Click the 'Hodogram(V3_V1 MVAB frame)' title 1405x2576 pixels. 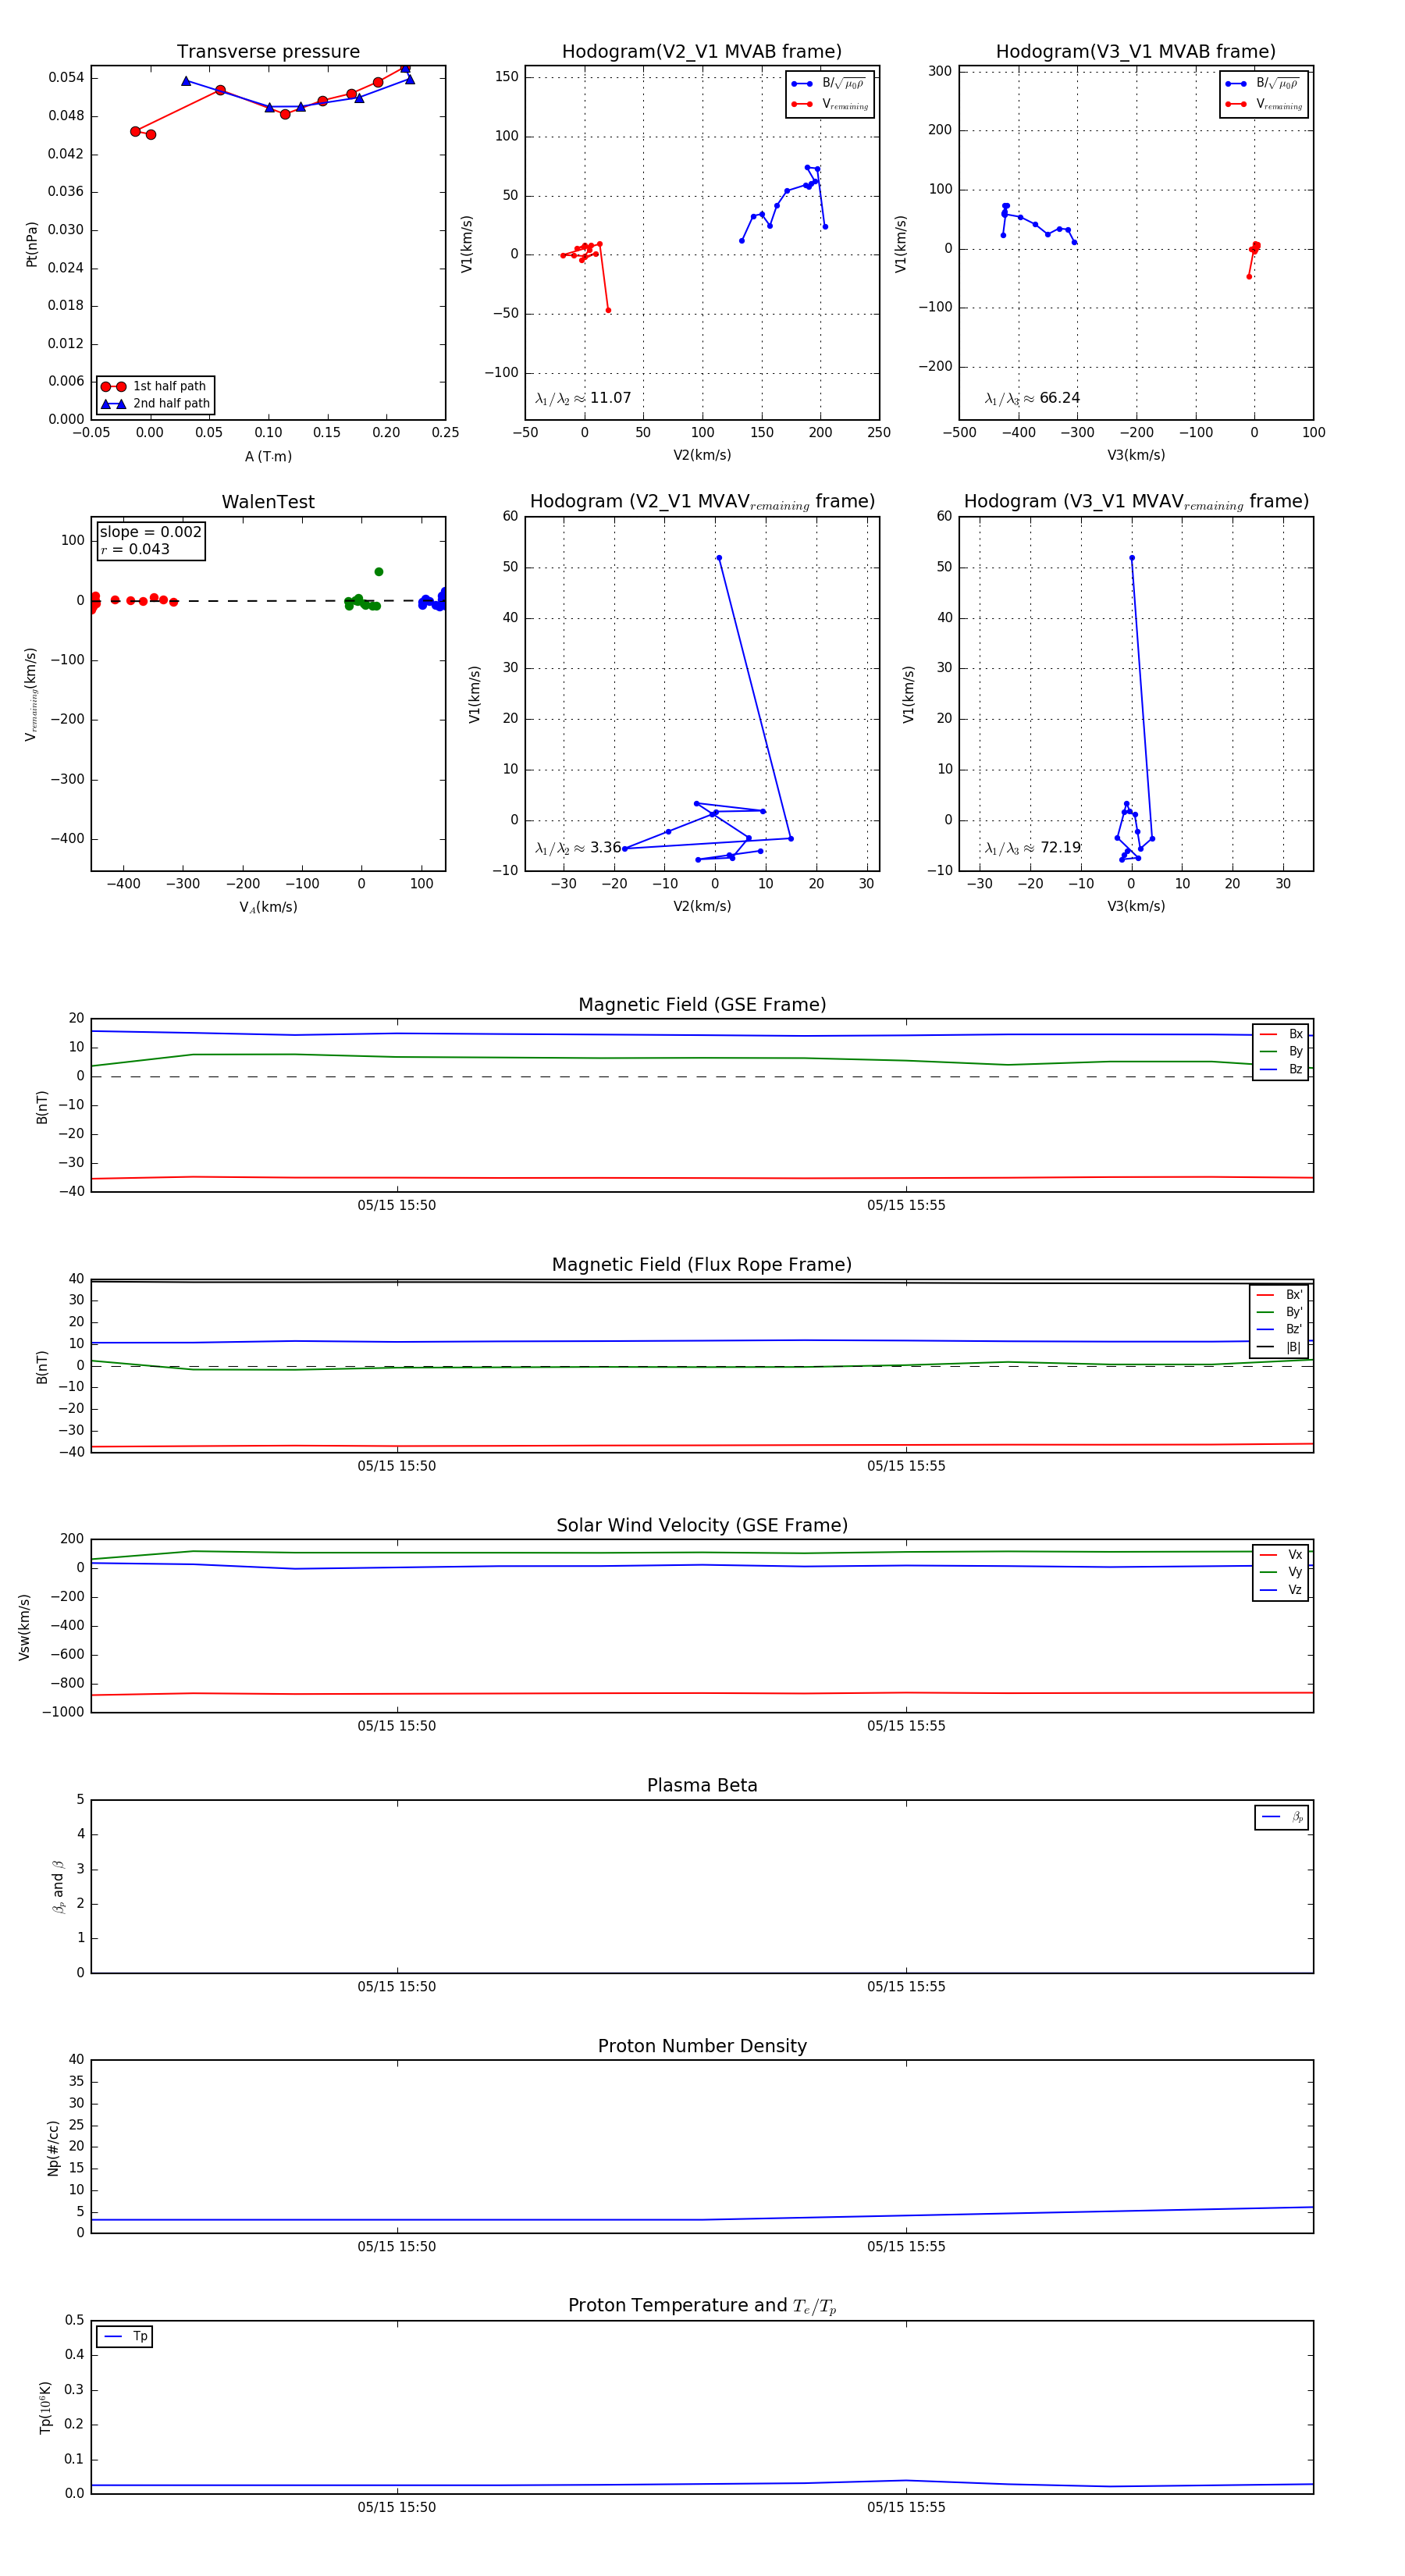point(1135,52)
